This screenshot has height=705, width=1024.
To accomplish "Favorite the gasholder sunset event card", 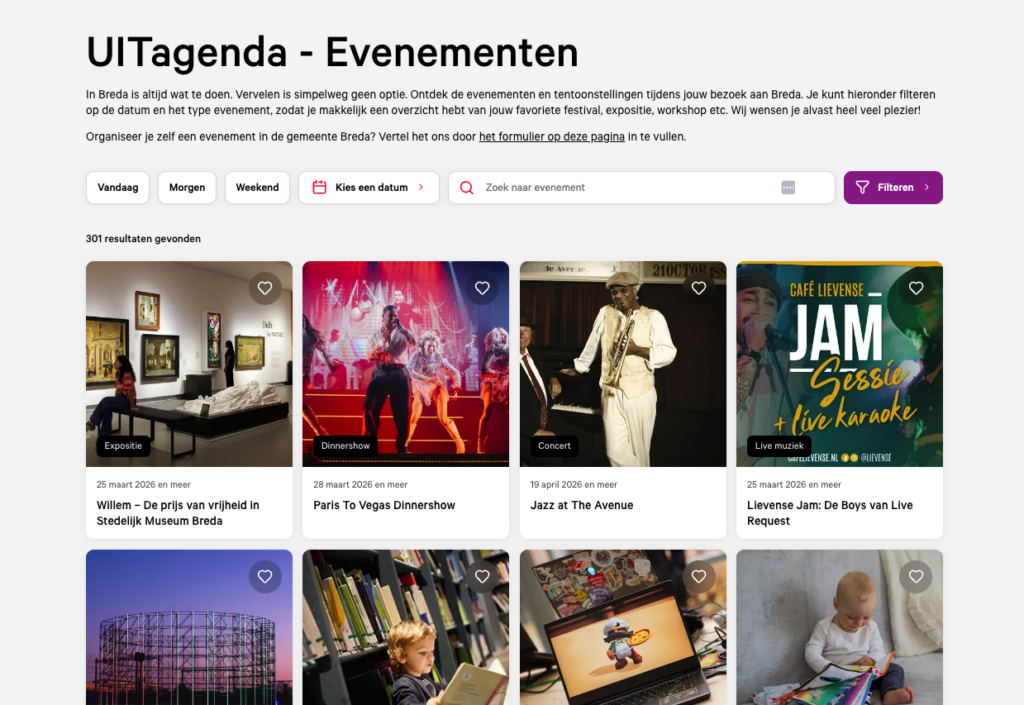I will pos(264,576).
